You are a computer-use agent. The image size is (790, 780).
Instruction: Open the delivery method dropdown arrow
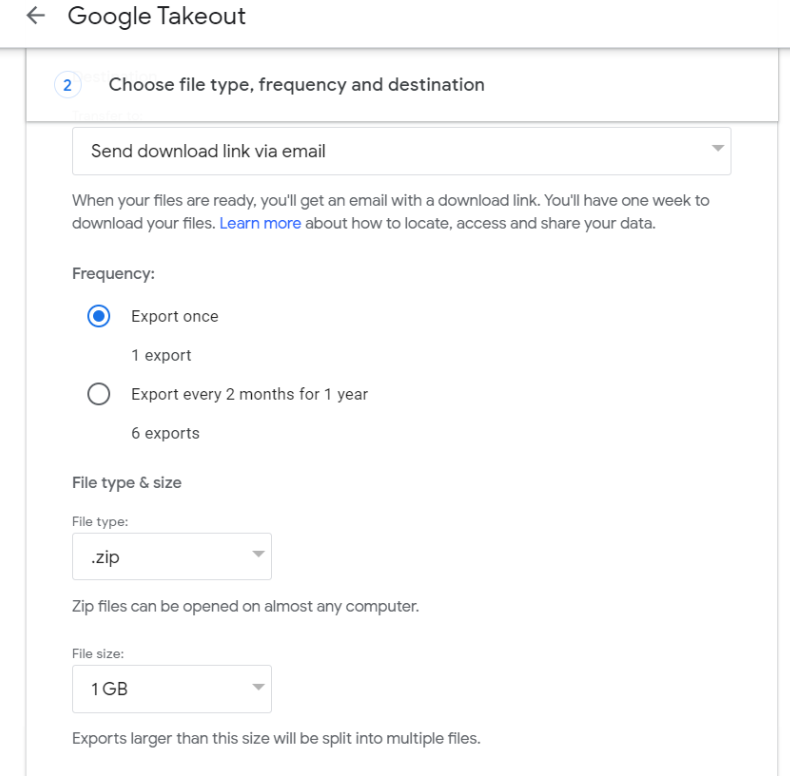pos(716,150)
